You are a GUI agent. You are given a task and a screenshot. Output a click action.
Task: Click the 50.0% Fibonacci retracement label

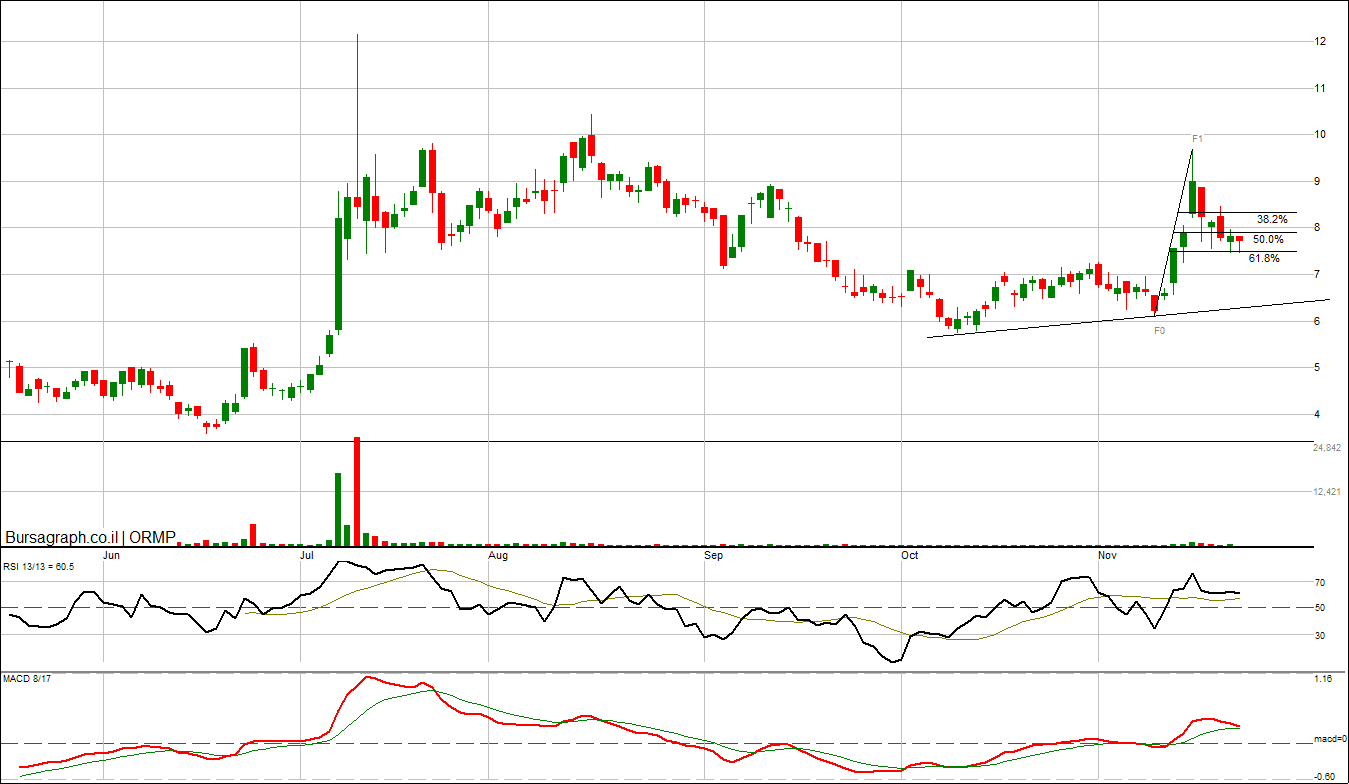(x=1267, y=240)
